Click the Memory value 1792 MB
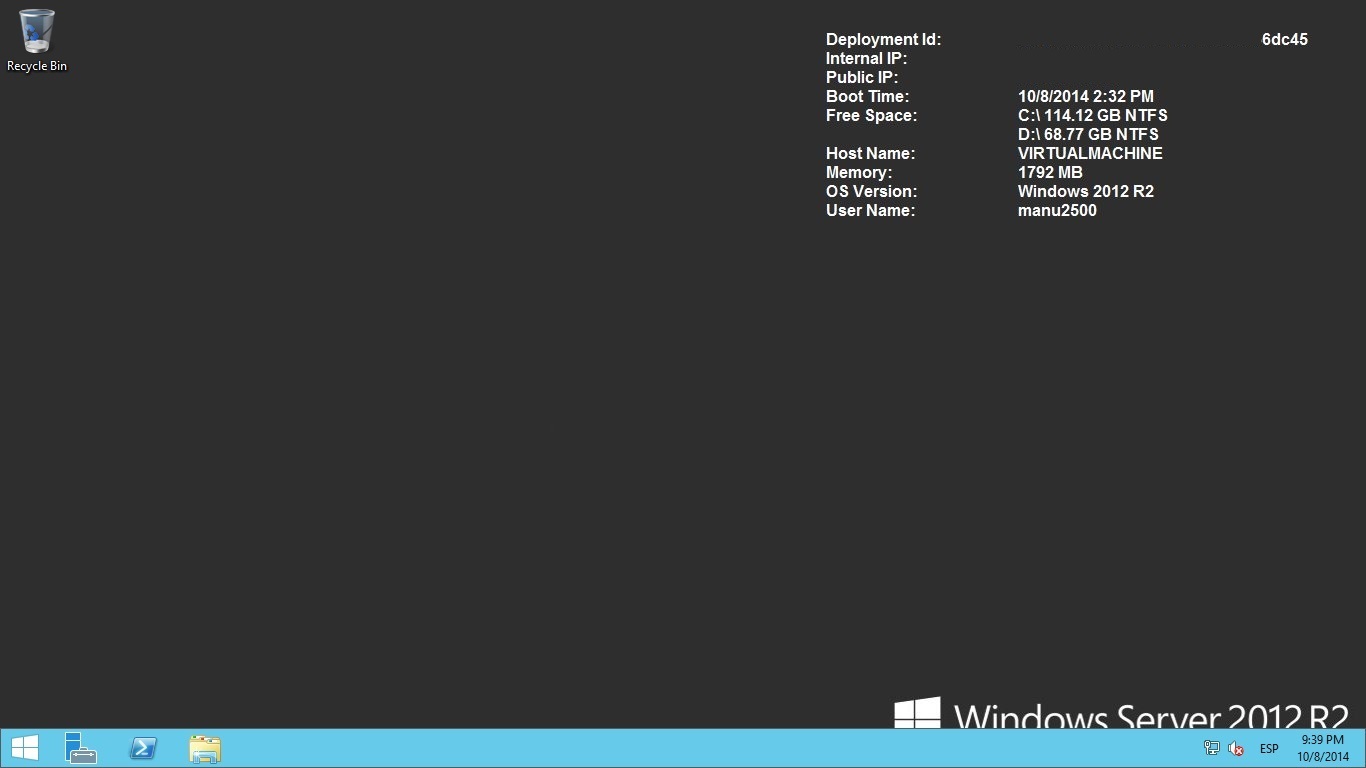The width and height of the screenshot is (1366, 768). (1050, 172)
